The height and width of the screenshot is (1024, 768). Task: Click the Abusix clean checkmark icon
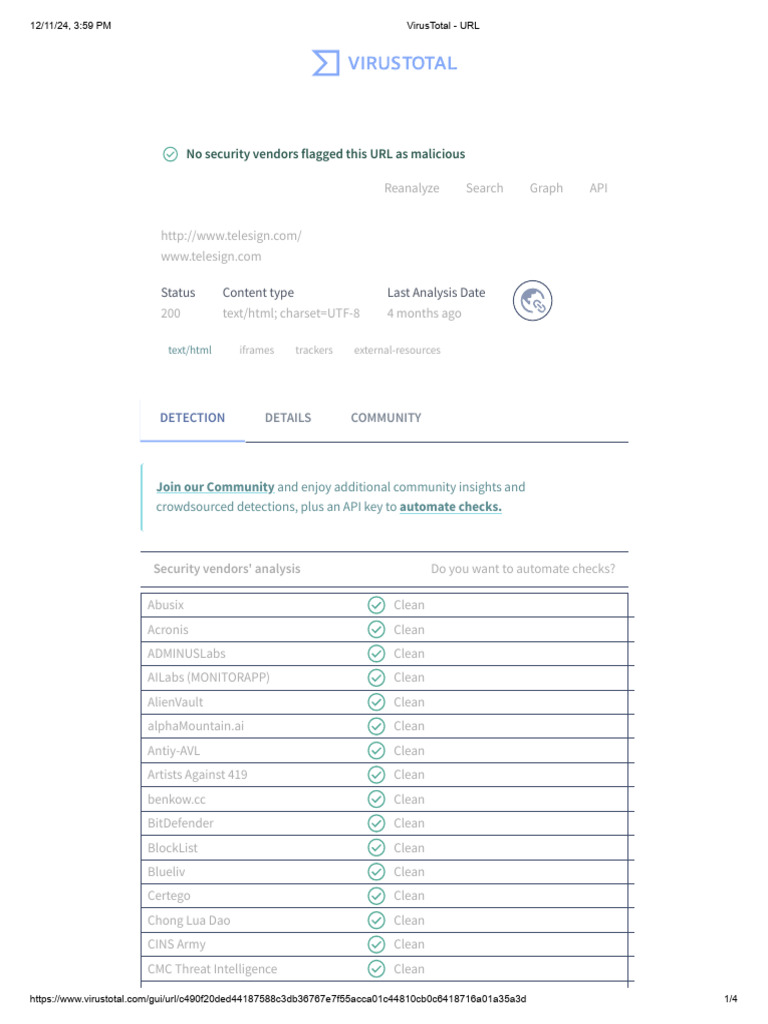376,605
